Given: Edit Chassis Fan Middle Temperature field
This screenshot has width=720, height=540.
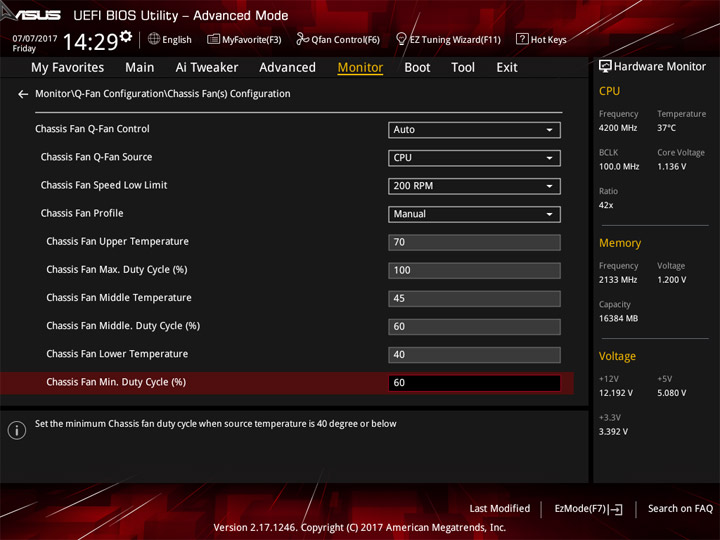Looking at the screenshot, I should pos(474,298).
